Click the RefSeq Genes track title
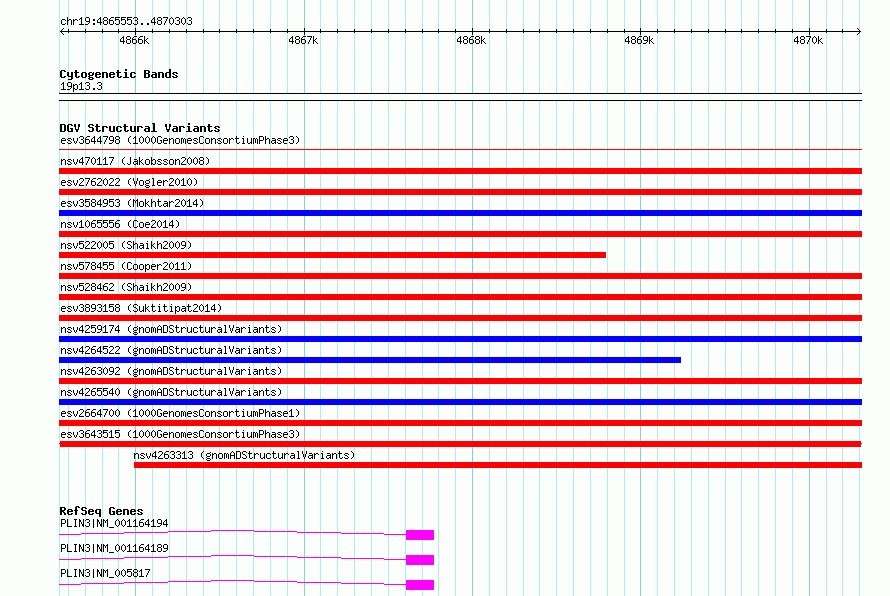The width and height of the screenshot is (890, 596). coord(101,511)
